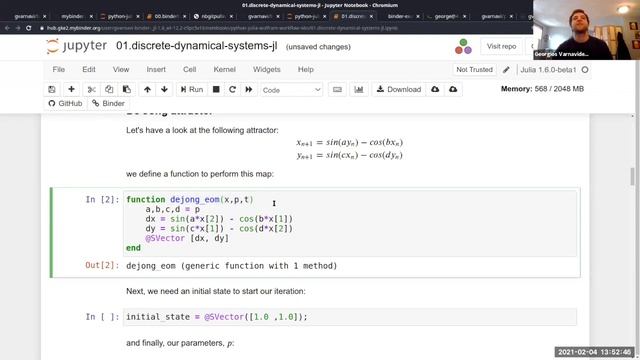Move selected cell down arrow

pos(164,89)
